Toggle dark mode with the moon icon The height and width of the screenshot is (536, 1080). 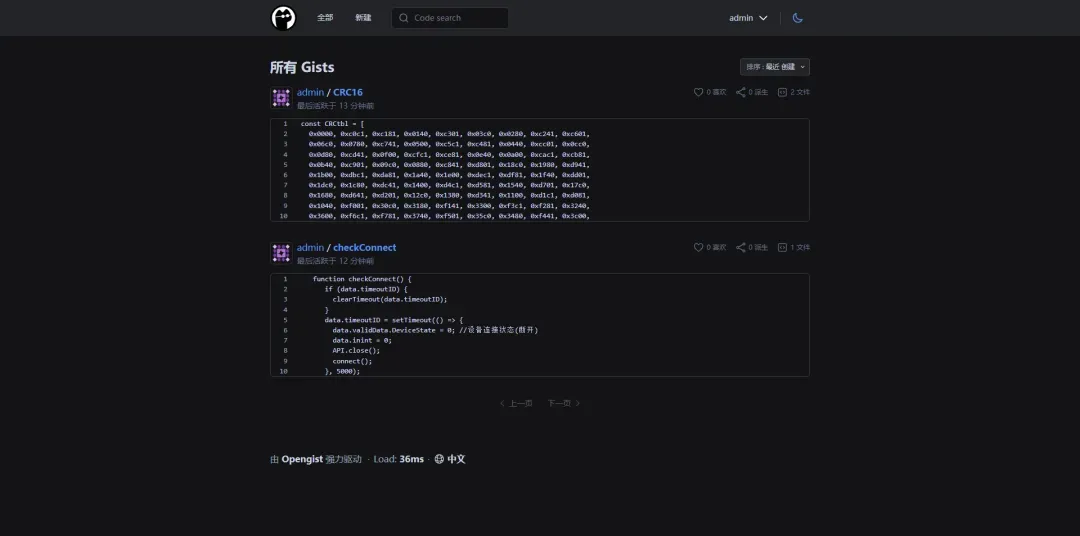pos(797,18)
